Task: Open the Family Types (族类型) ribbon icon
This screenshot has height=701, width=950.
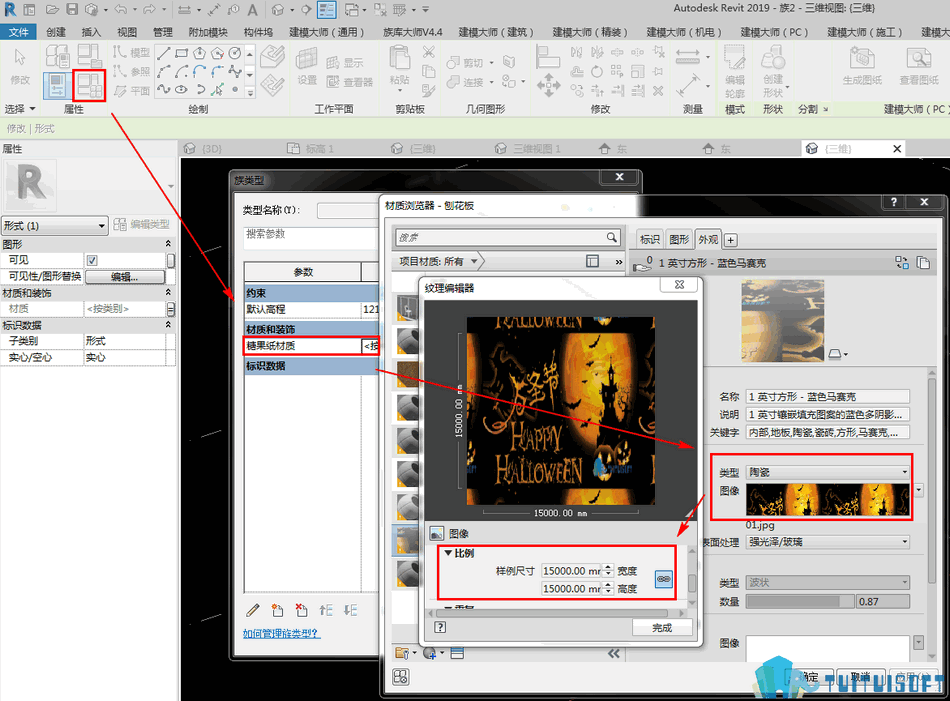Action: [88, 85]
